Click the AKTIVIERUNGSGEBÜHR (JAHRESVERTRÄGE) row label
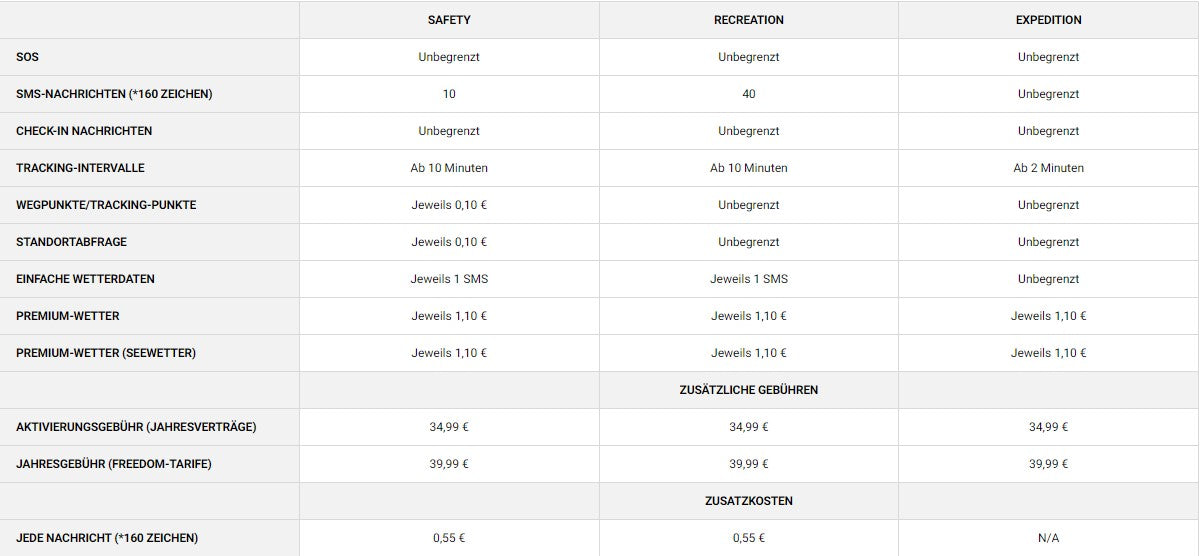 click(x=136, y=427)
